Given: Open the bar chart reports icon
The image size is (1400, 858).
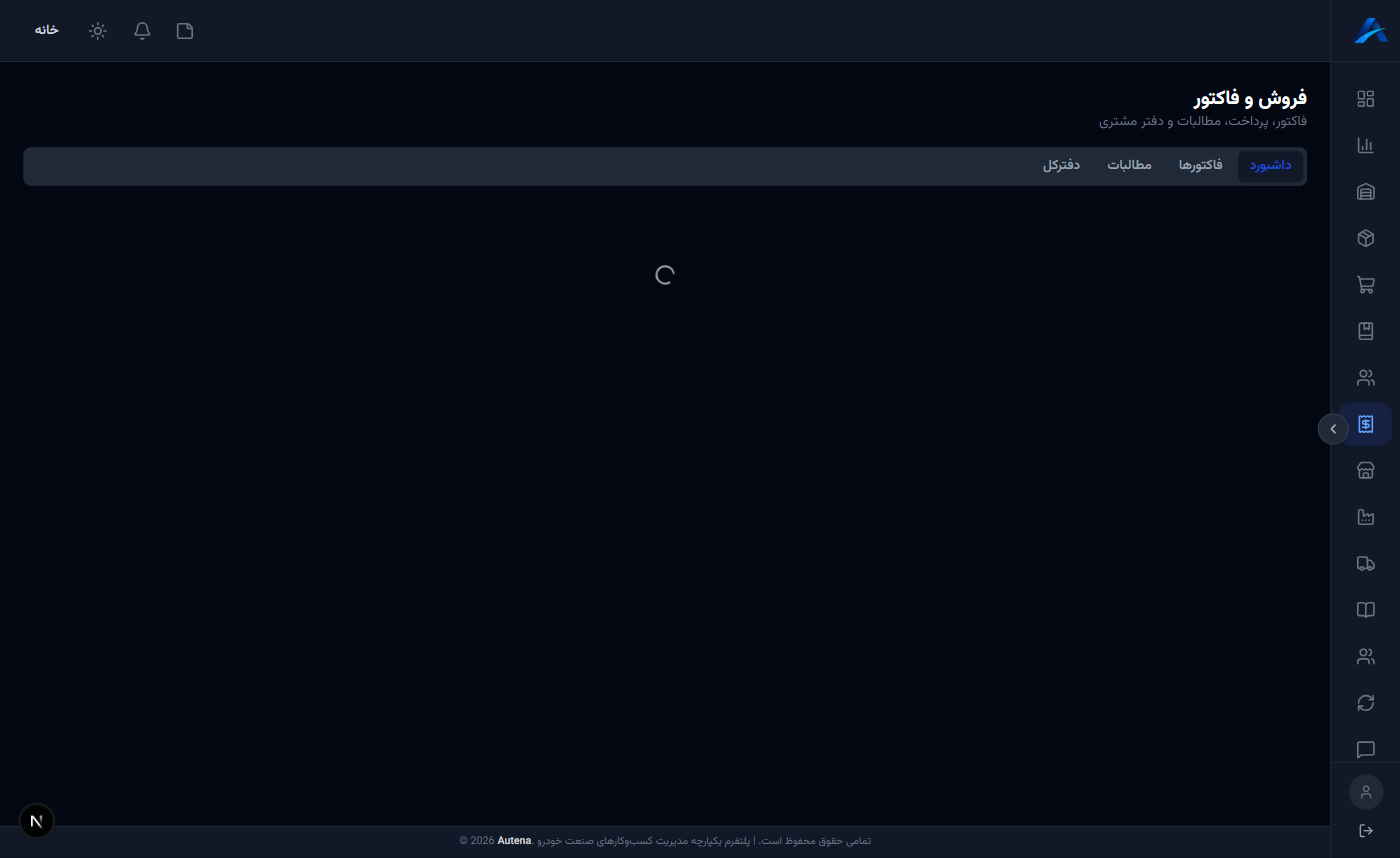Looking at the screenshot, I should (x=1365, y=145).
